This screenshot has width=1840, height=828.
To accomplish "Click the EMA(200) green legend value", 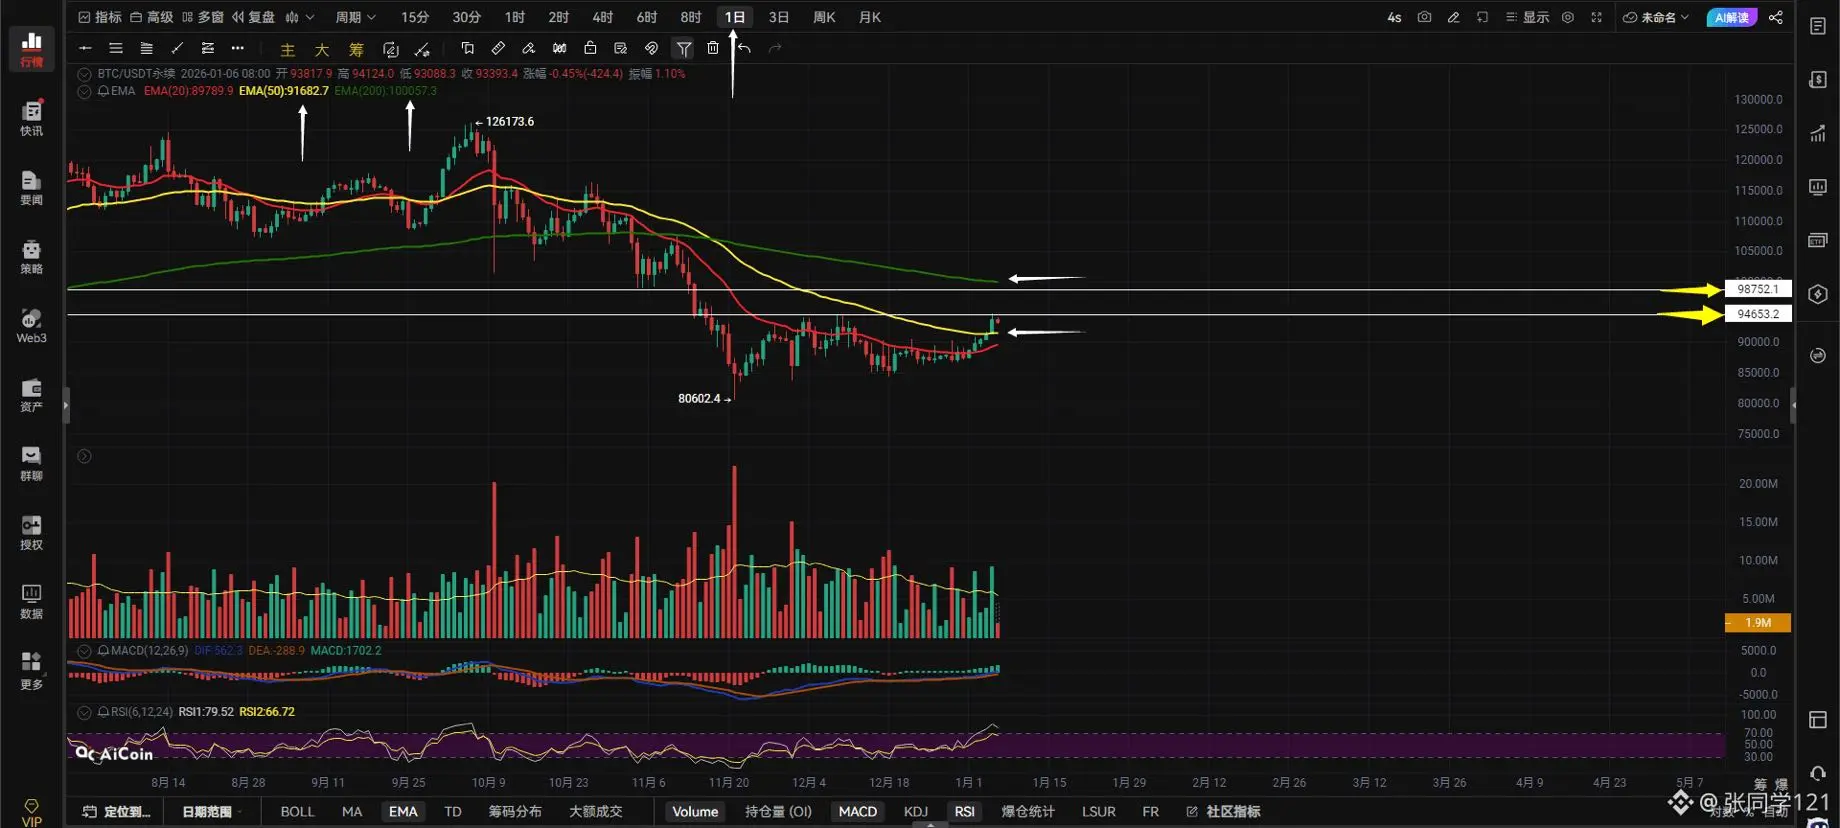I will click(386, 91).
